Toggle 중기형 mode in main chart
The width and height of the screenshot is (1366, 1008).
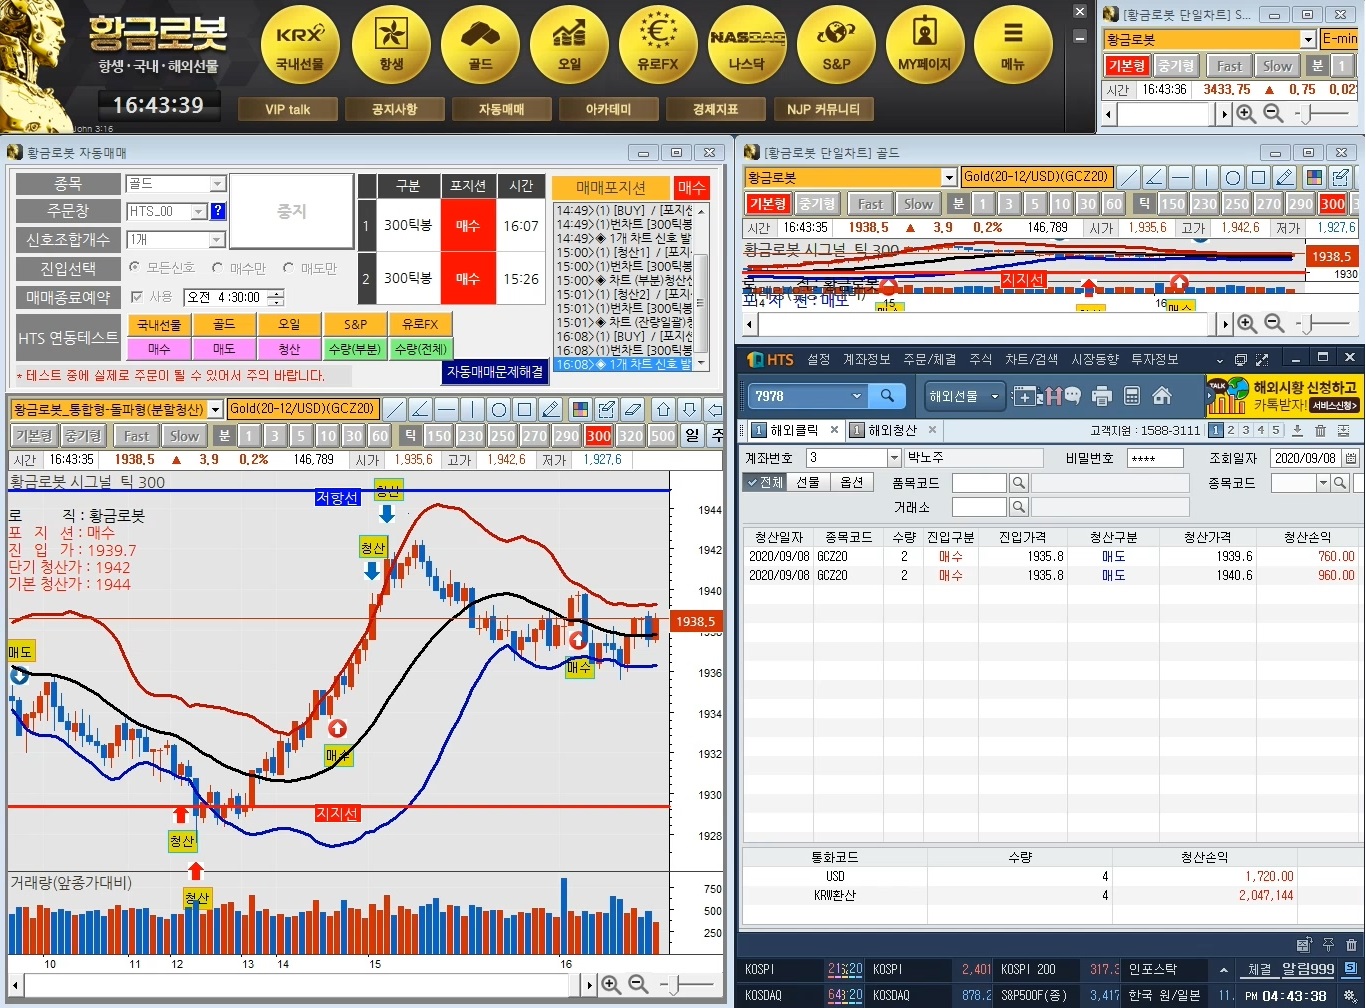(83, 436)
